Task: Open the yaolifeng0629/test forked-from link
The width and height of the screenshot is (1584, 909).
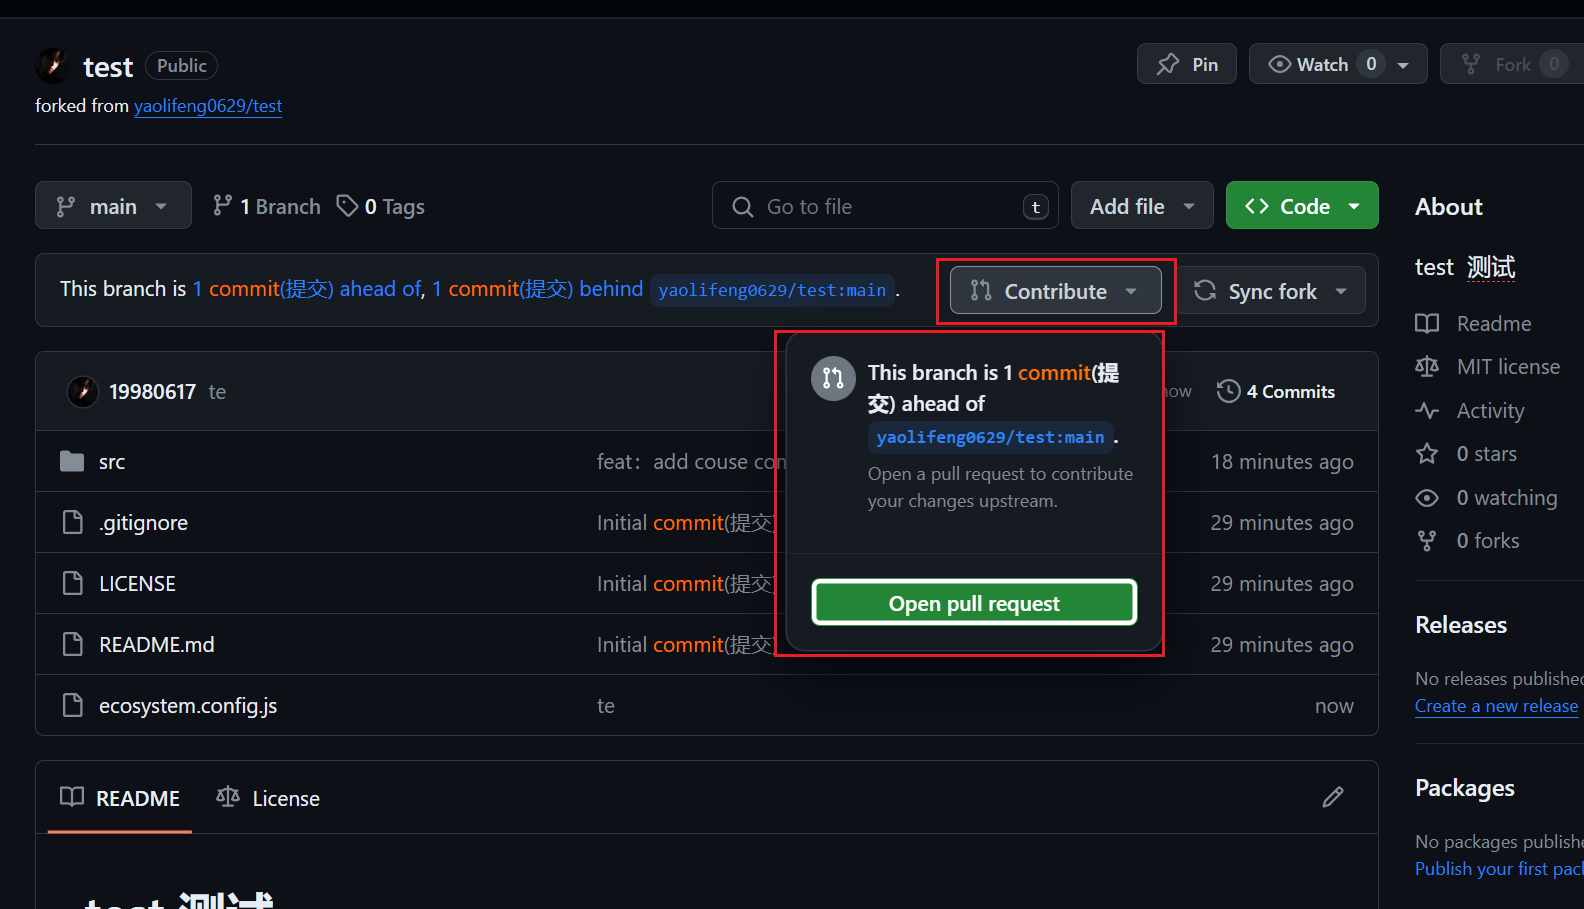Action: [x=208, y=106]
